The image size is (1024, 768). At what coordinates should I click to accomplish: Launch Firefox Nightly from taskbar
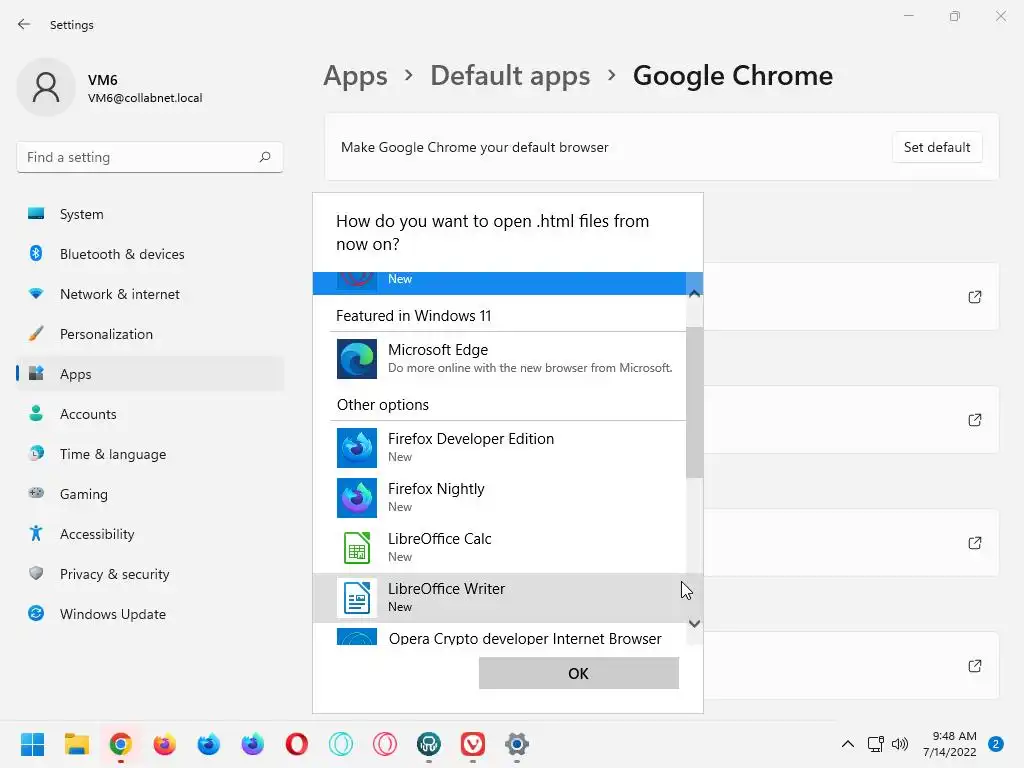coord(253,744)
